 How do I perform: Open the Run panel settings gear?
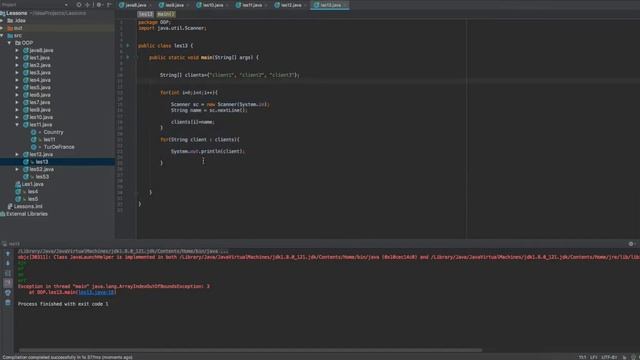[x=631, y=244]
